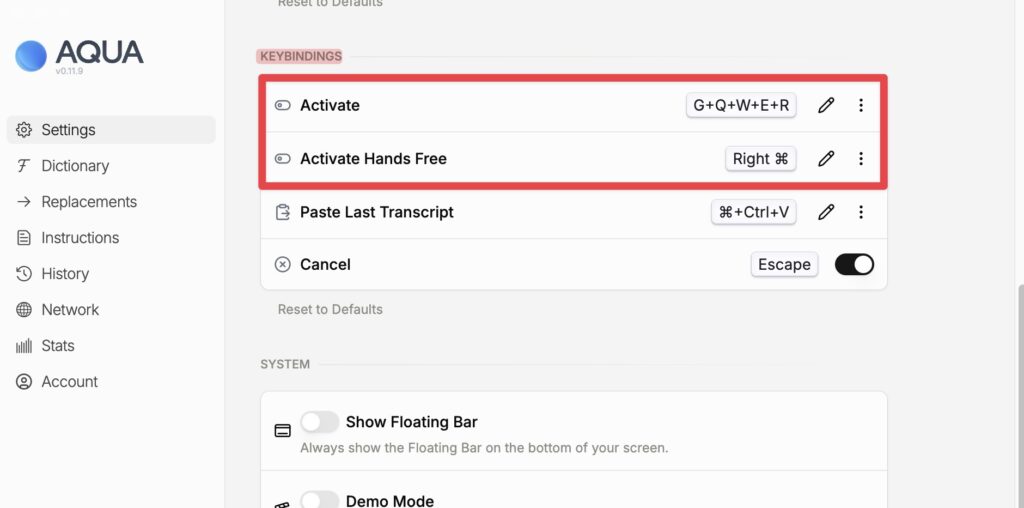Viewport: 1024px width, 508px height.
Task: Open the Replacements sidebar item
Action: pos(89,202)
